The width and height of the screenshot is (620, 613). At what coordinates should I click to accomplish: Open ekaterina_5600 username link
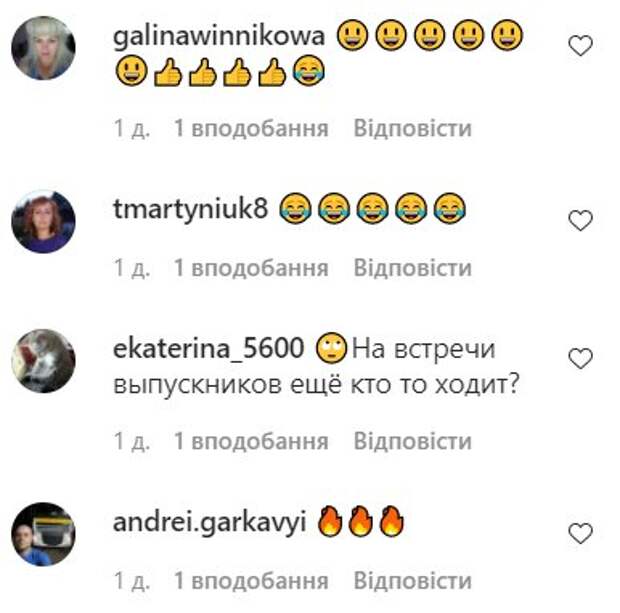[209, 349]
